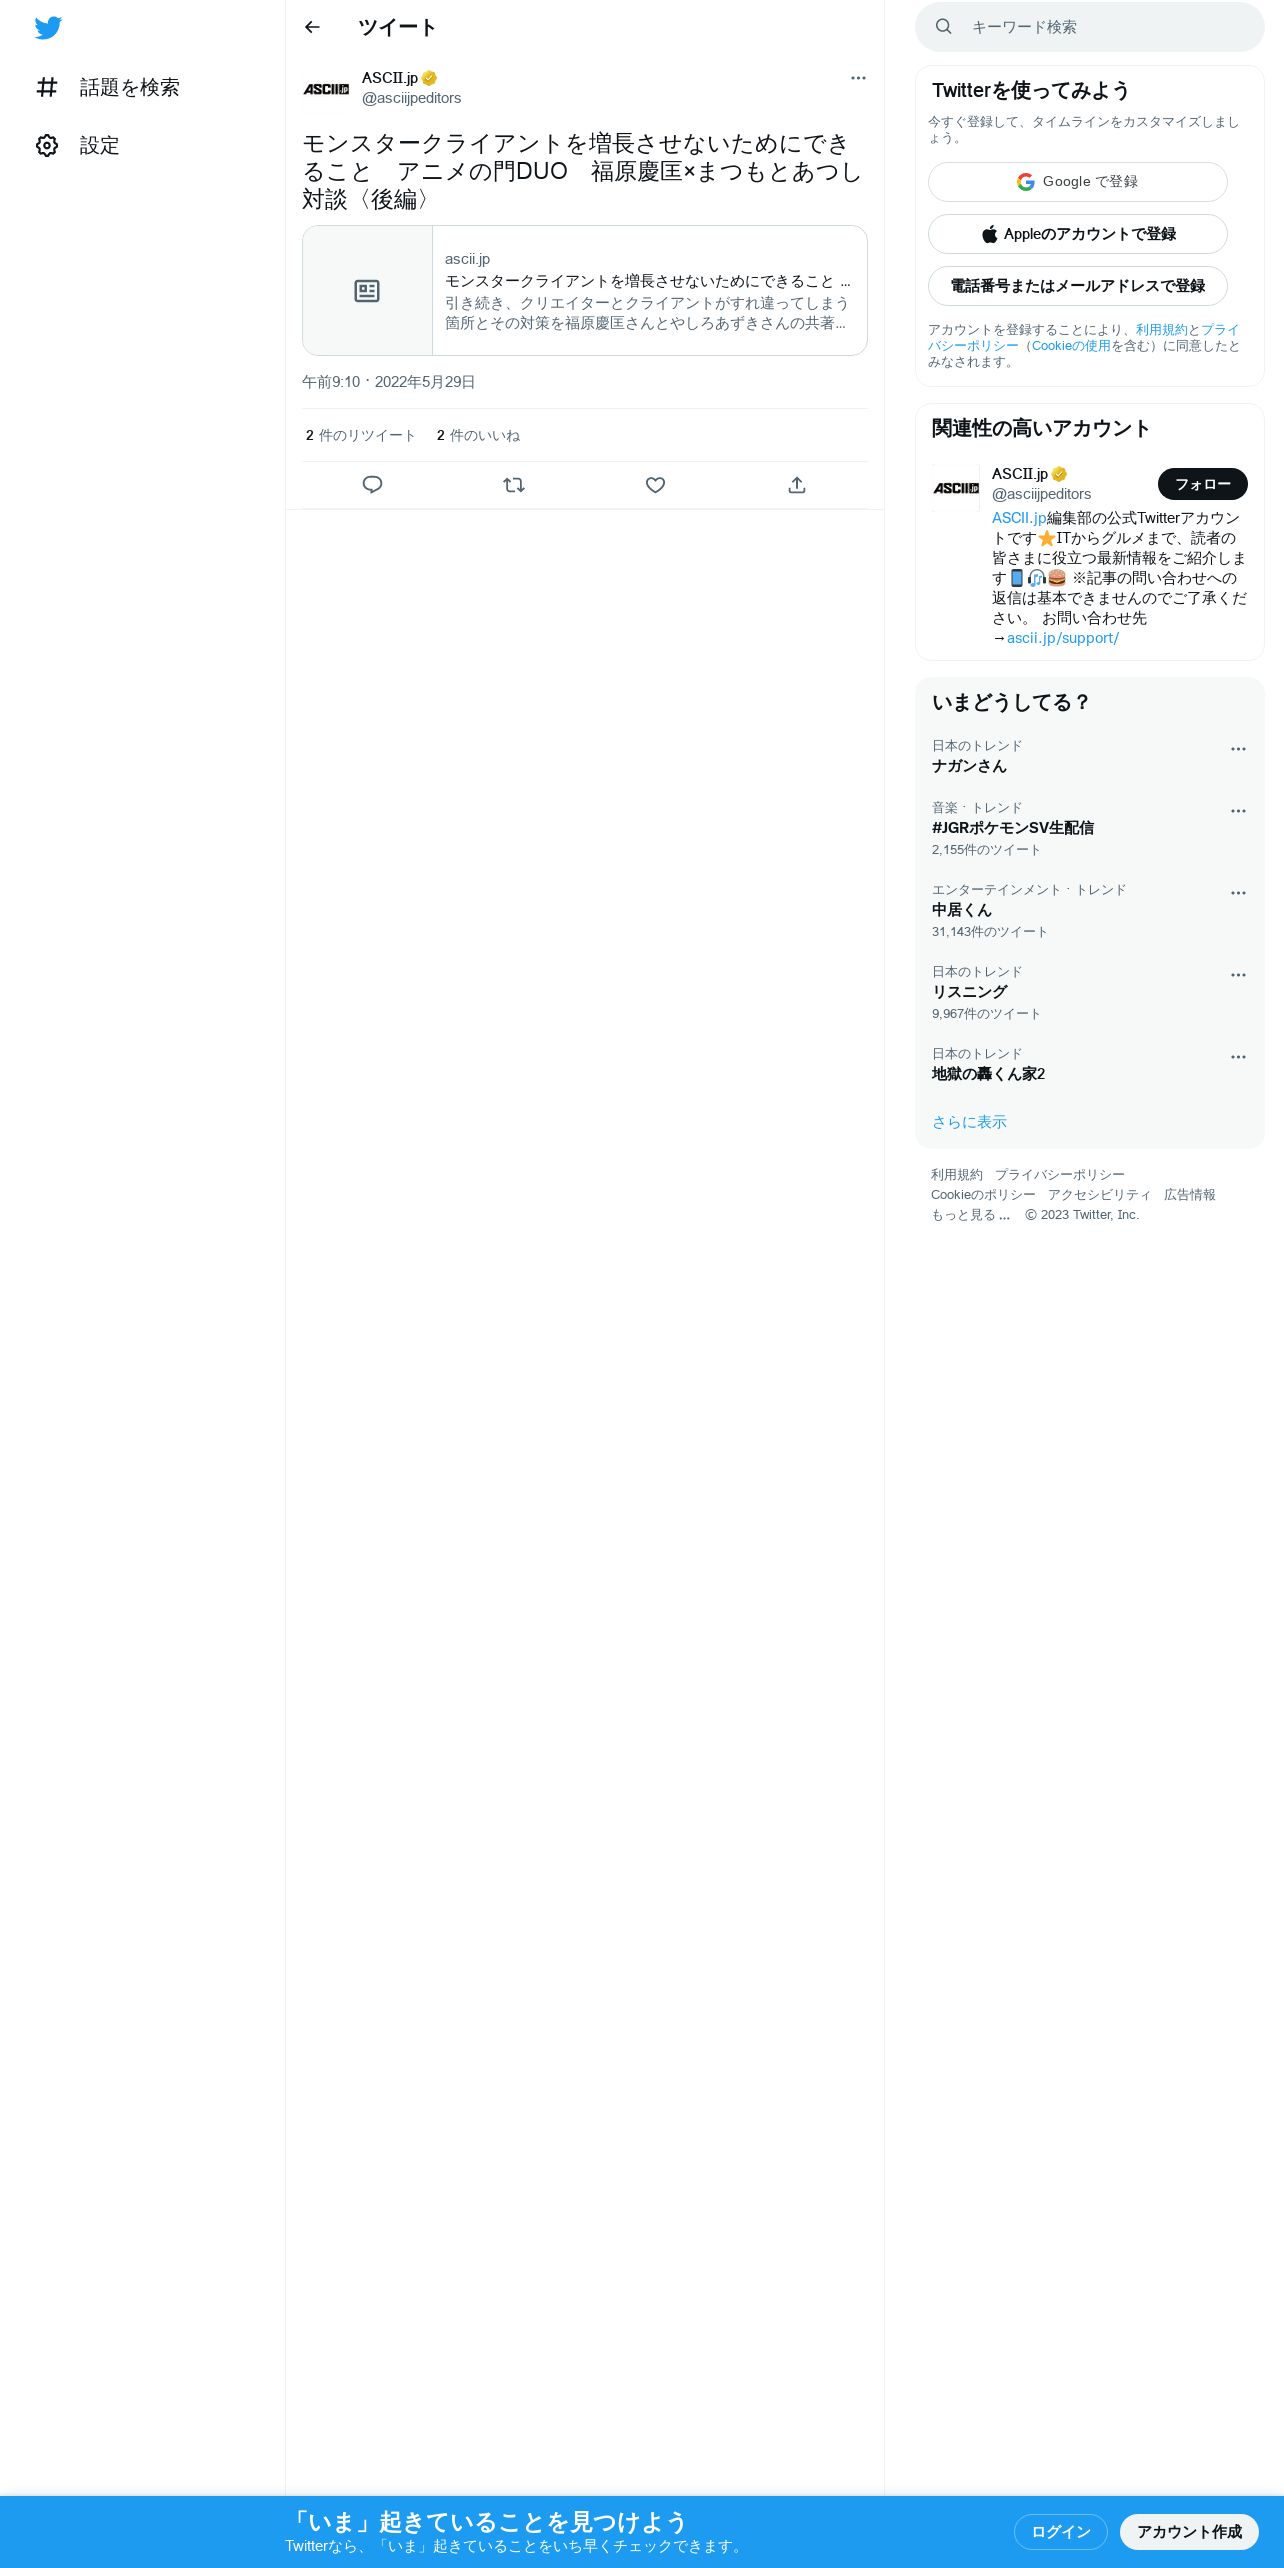Open the ascii.jp article link card

pyautogui.click(x=585, y=291)
